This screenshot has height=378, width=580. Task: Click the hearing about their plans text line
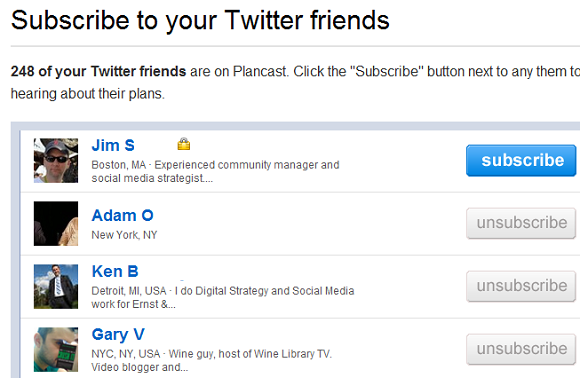point(88,94)
